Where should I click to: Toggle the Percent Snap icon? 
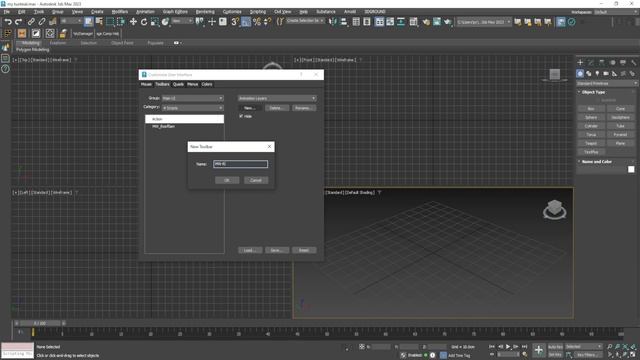(x=257, y=22)
